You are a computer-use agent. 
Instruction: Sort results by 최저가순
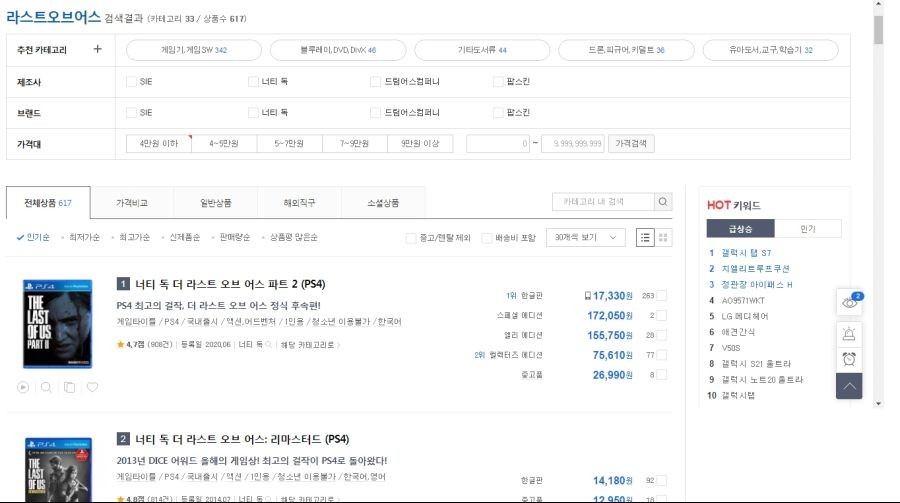(84, 237)
